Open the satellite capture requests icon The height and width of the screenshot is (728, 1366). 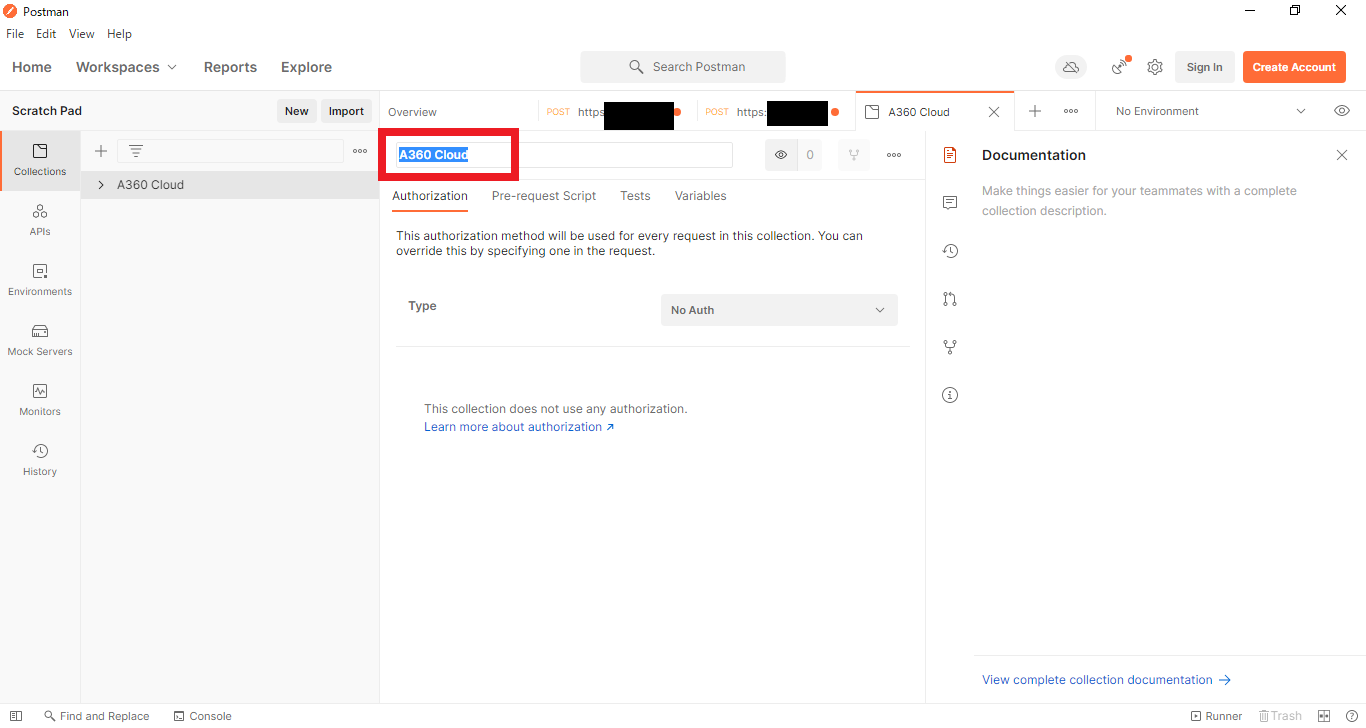1121,67
